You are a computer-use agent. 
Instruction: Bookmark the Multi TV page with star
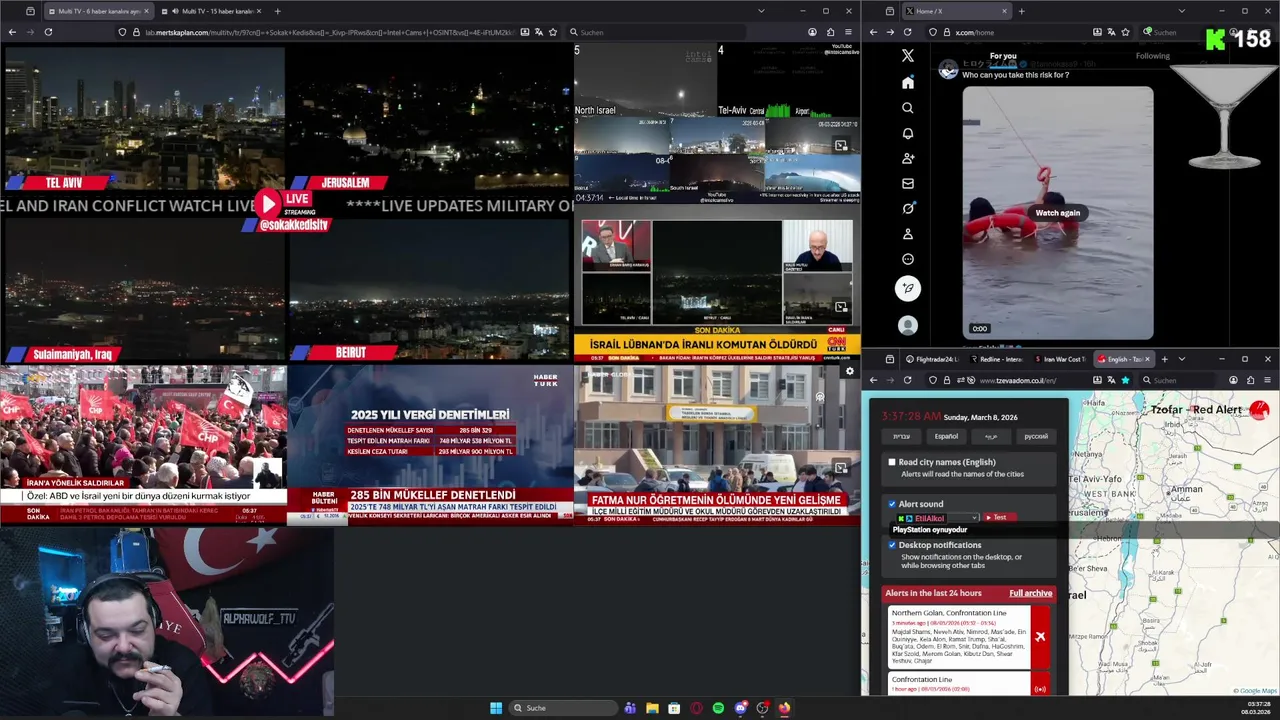point(551,32)
